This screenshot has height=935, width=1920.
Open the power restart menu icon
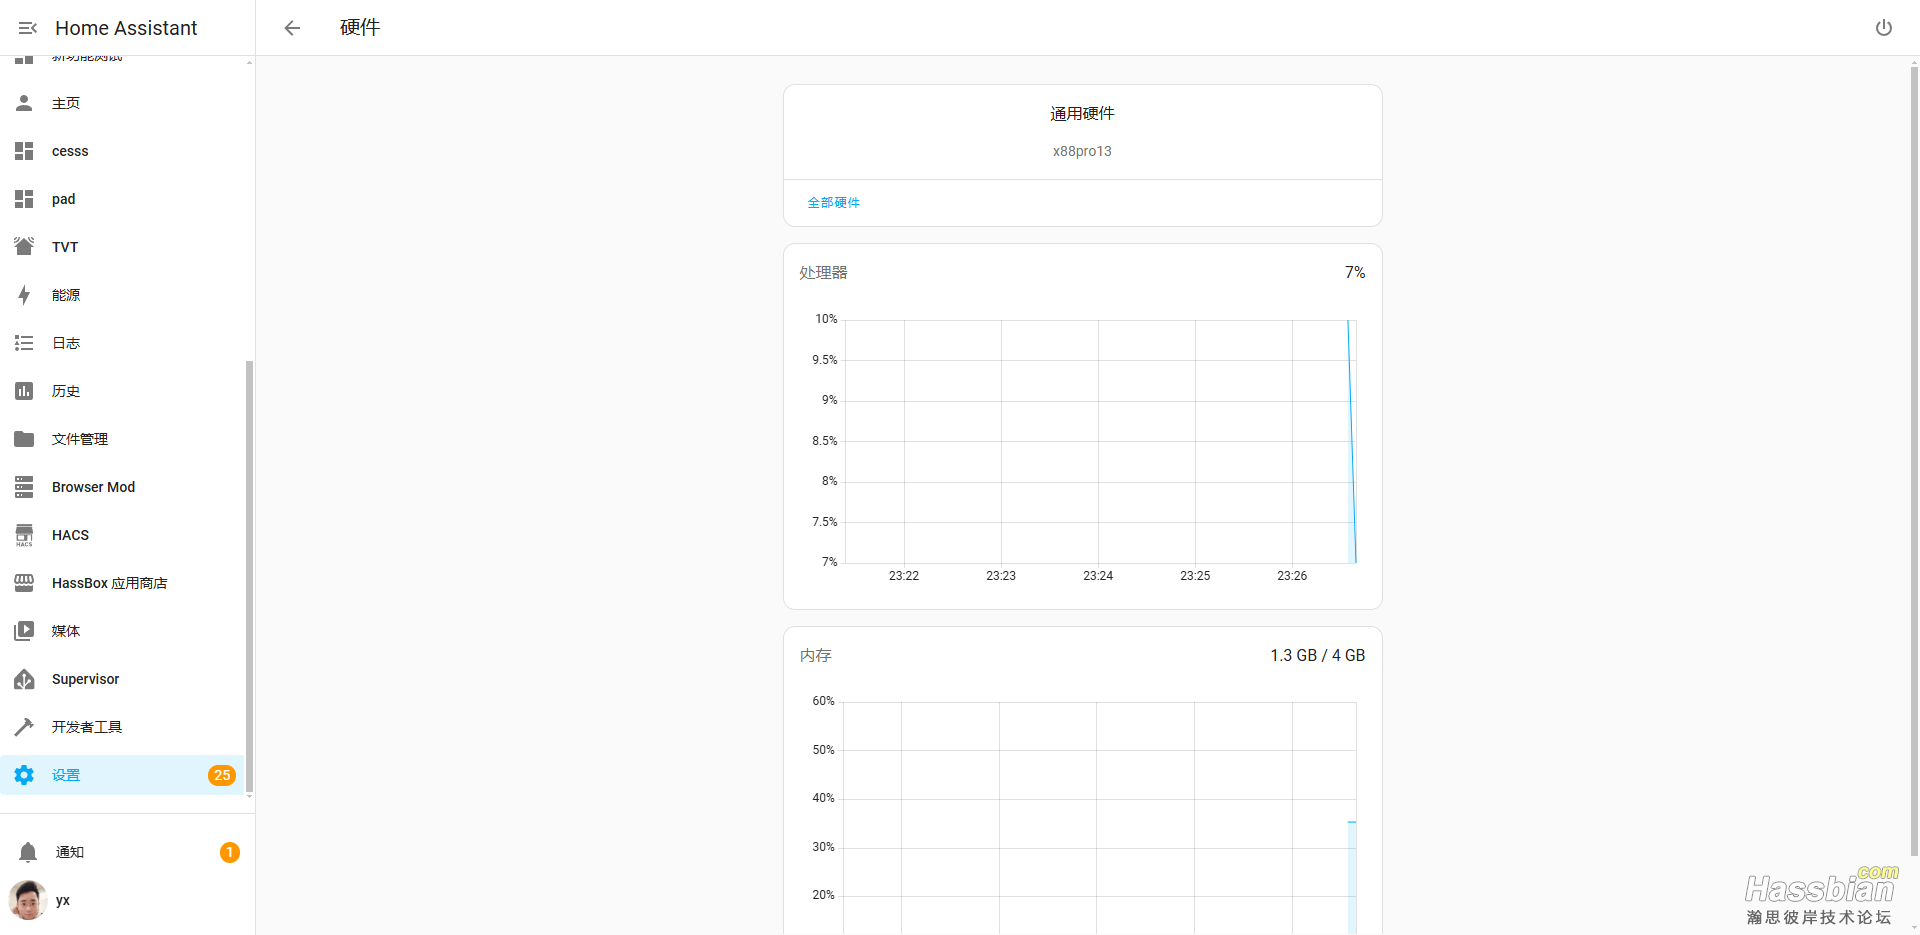point(1883,28)
